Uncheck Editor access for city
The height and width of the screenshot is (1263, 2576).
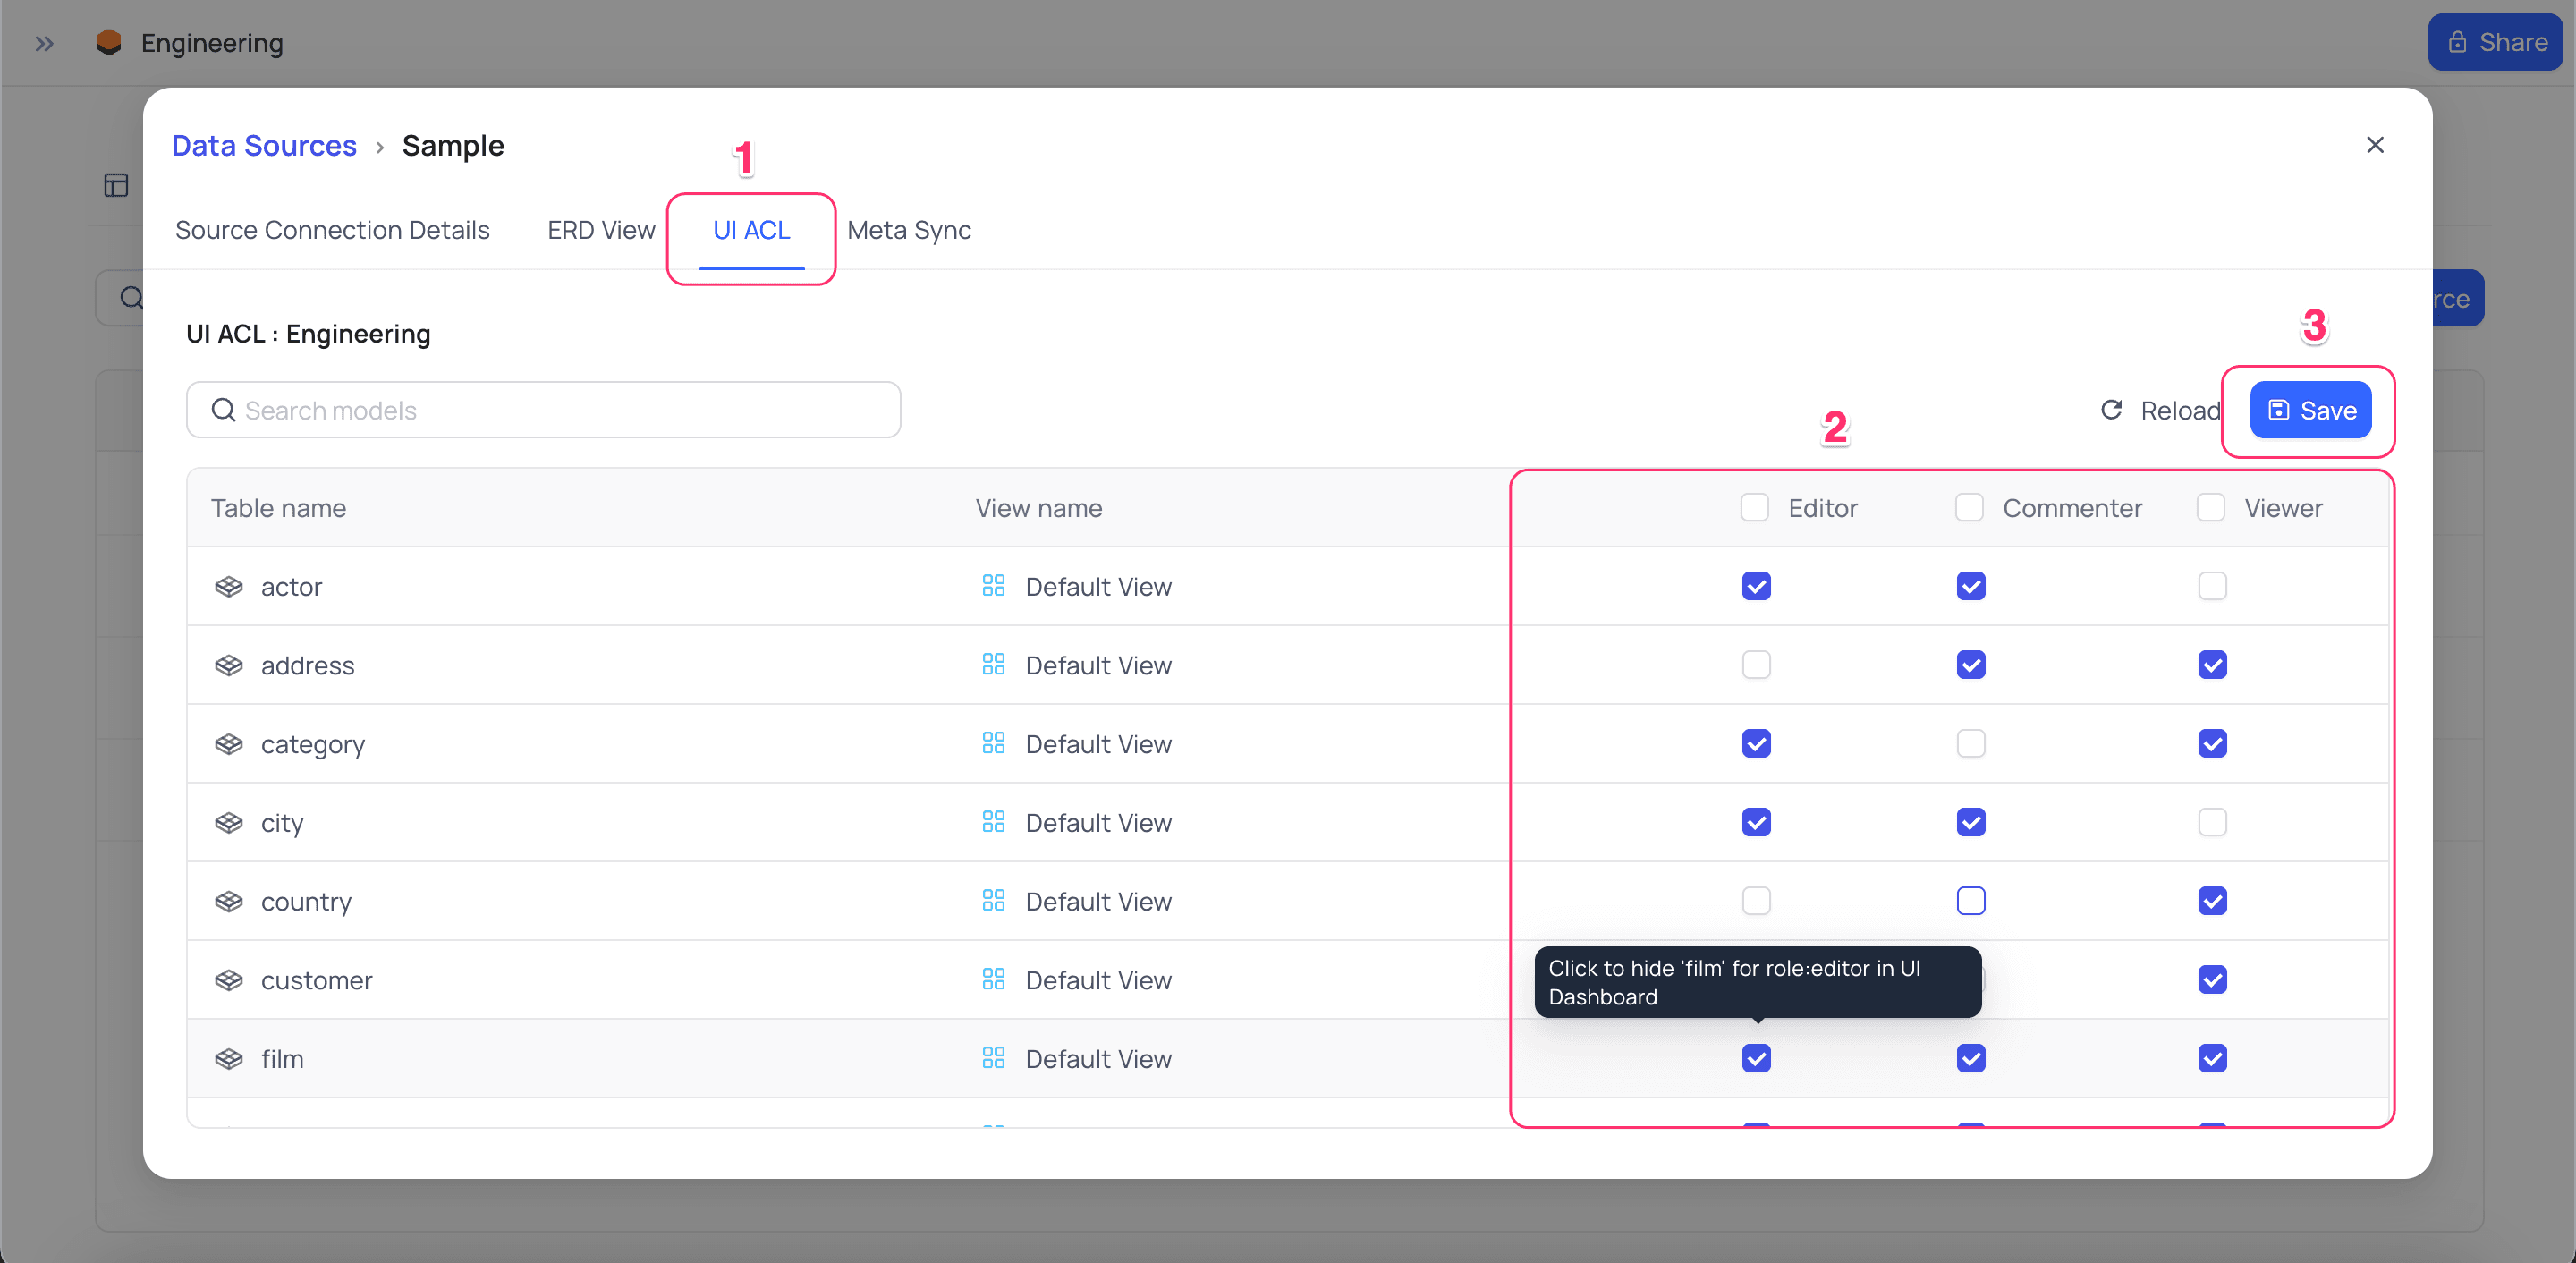(x=1756, y=821)
